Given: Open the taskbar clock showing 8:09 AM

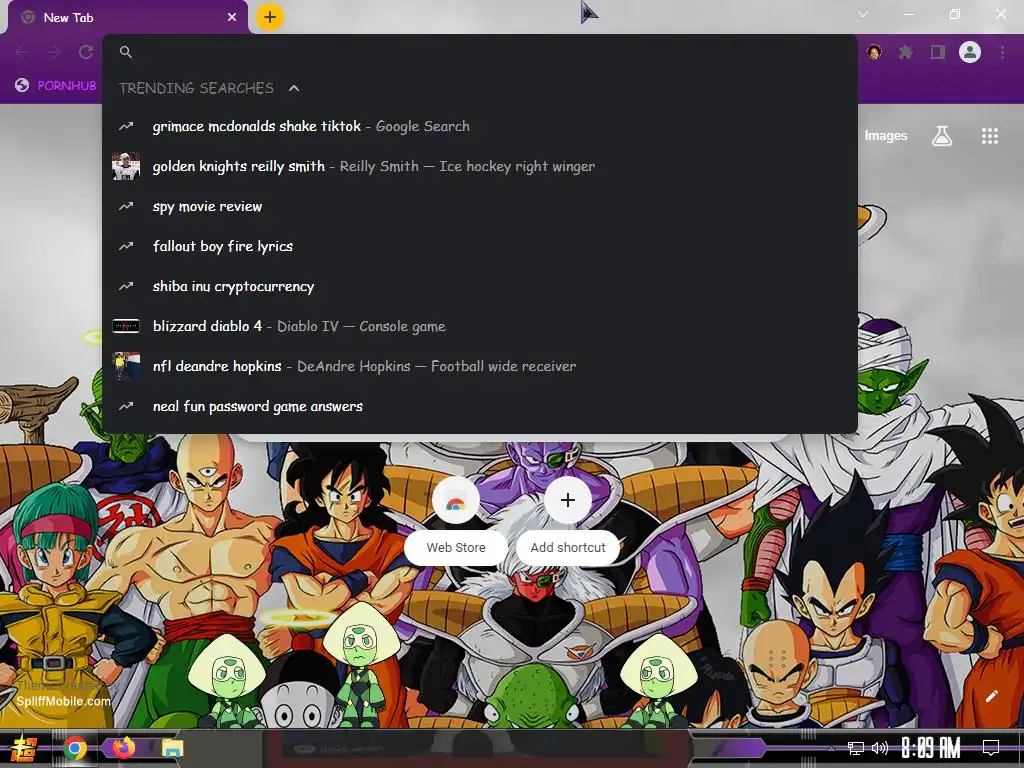Looking at the screenshot, I should coord(931,748).
